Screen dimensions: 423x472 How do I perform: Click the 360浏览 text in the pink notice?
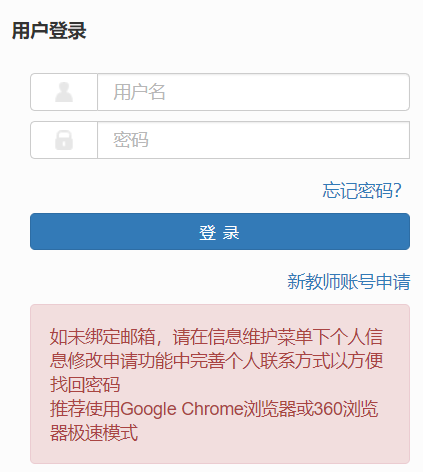[346, 409]
